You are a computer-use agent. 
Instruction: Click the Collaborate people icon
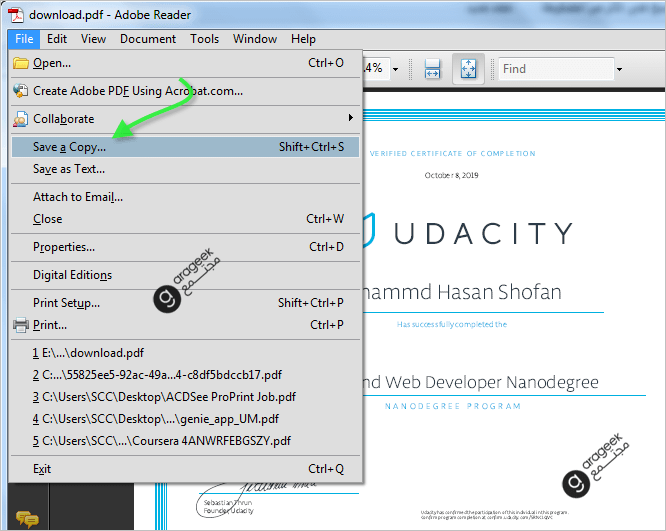pyautogui.click(x=20, y=119)
